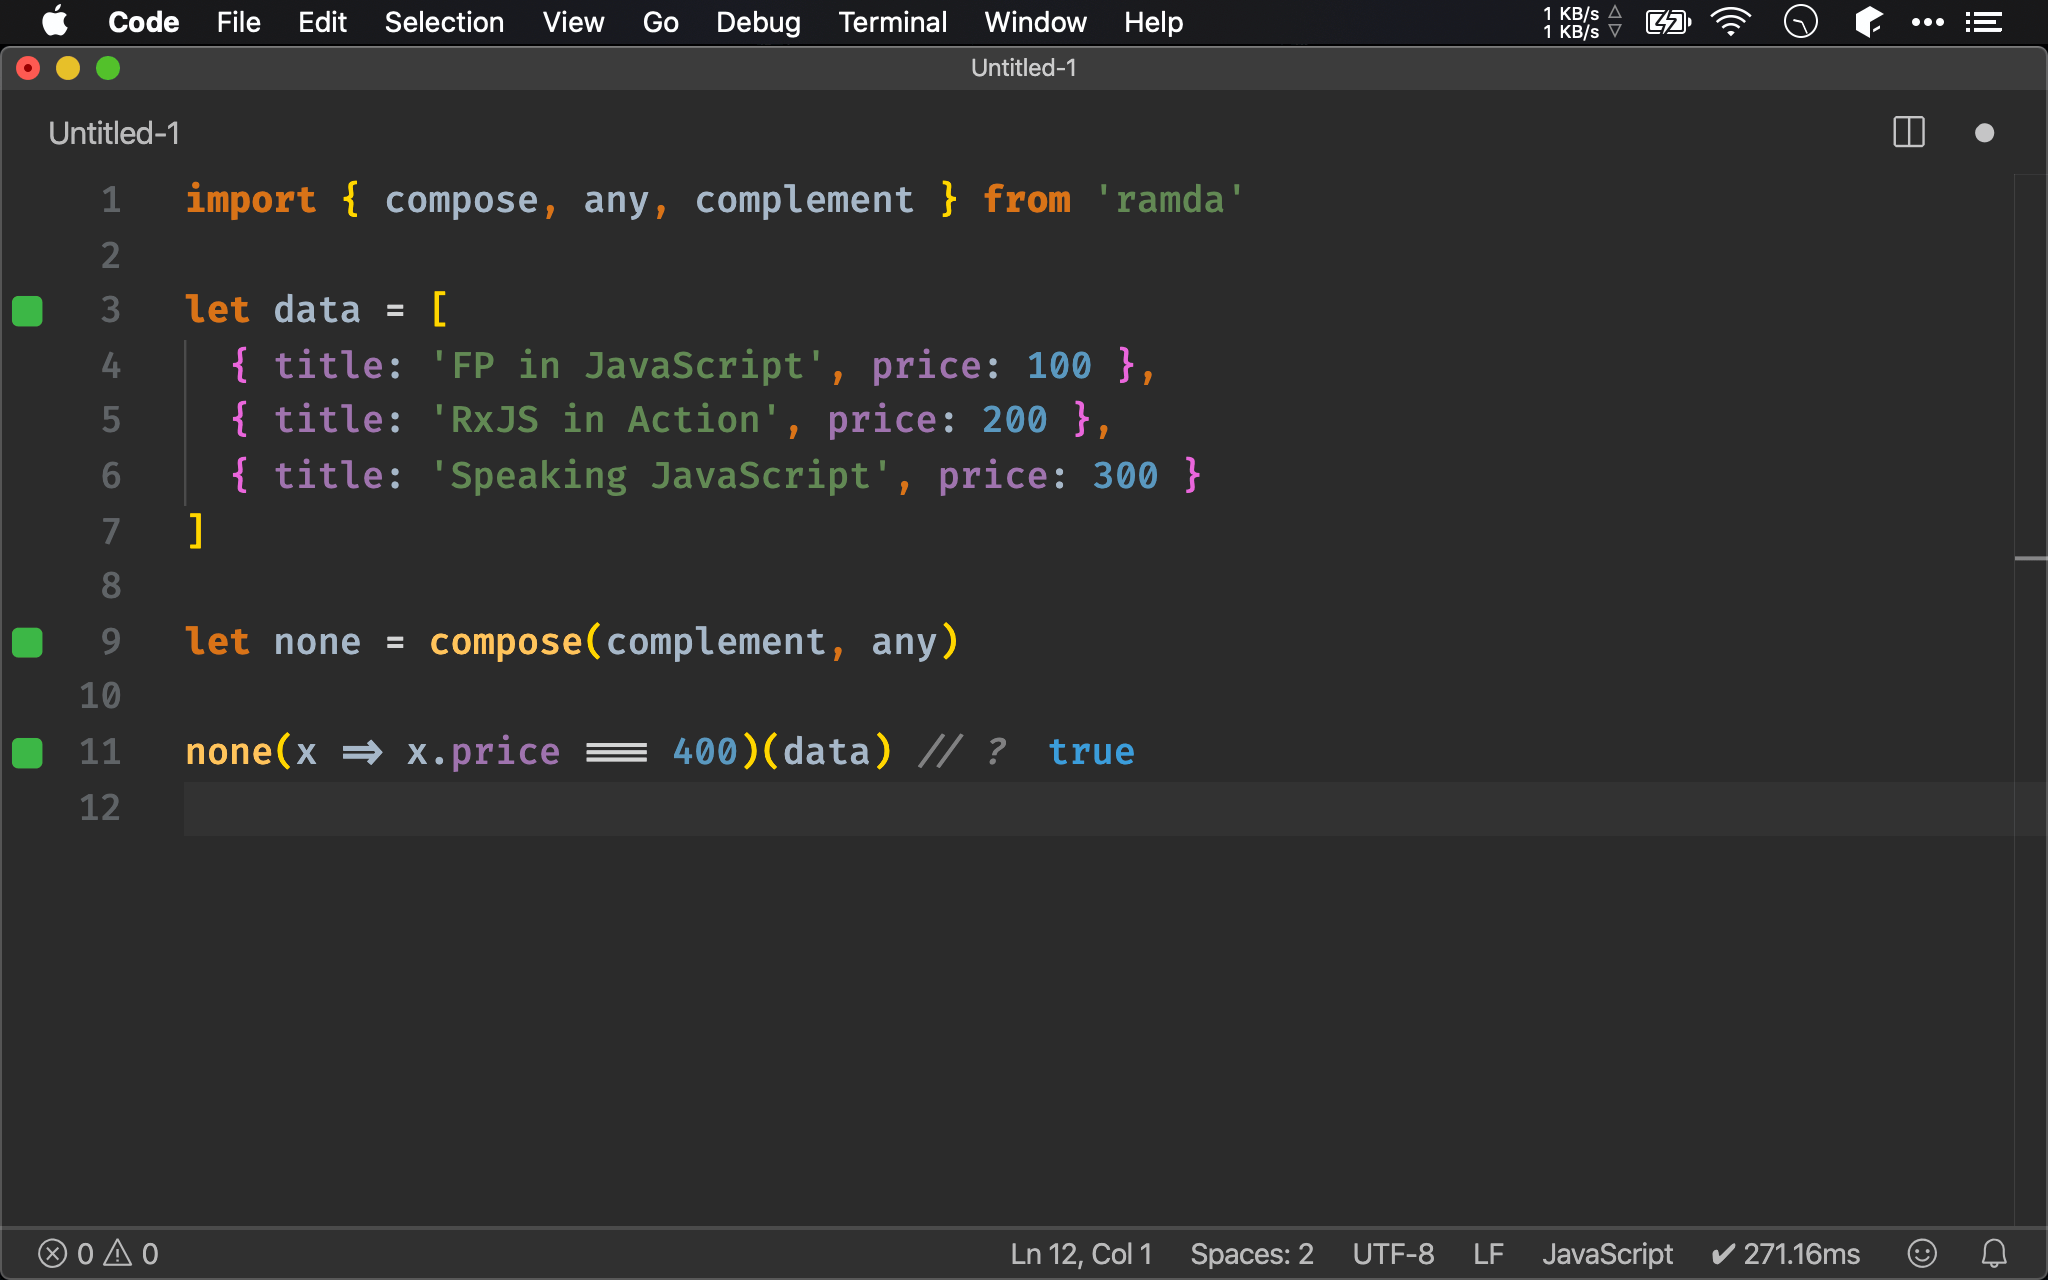Click the network speed monitor in menu bar

pos(1582,22)
